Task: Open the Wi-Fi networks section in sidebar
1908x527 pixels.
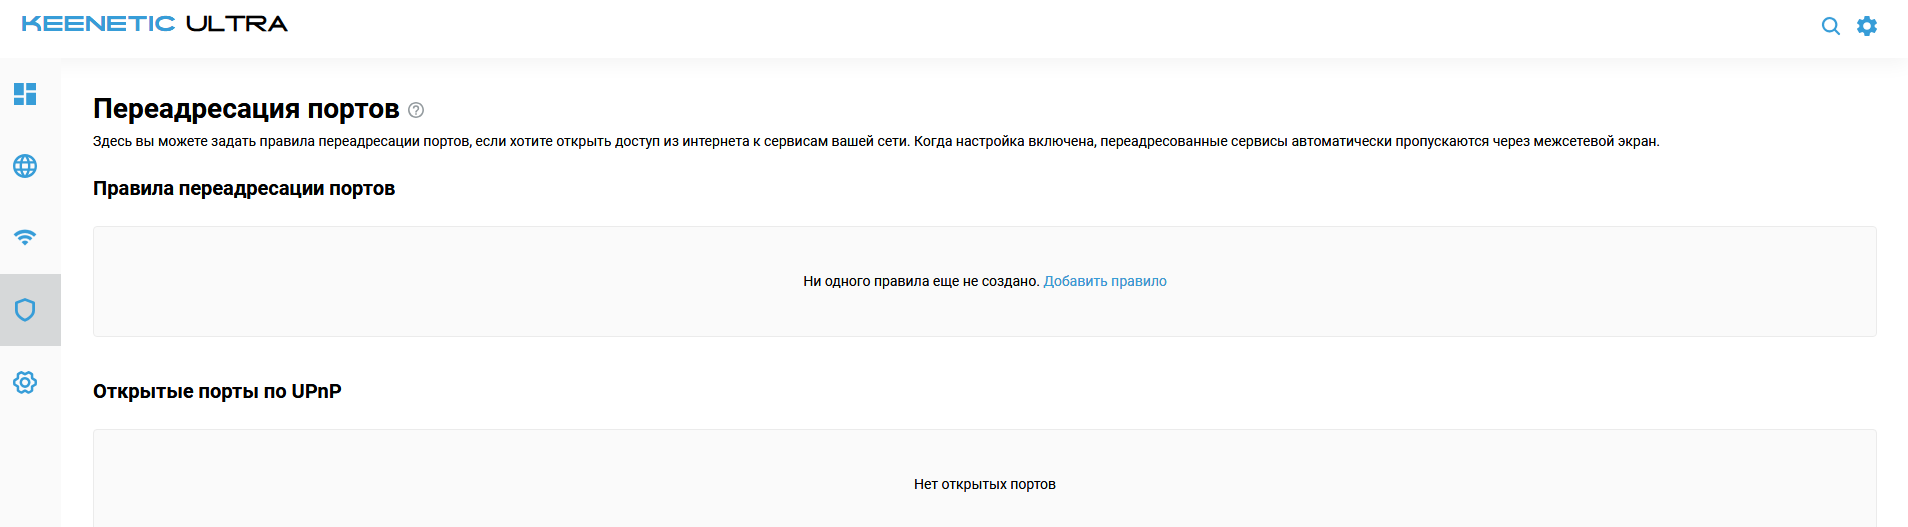Action: click(x=25, y=238)
